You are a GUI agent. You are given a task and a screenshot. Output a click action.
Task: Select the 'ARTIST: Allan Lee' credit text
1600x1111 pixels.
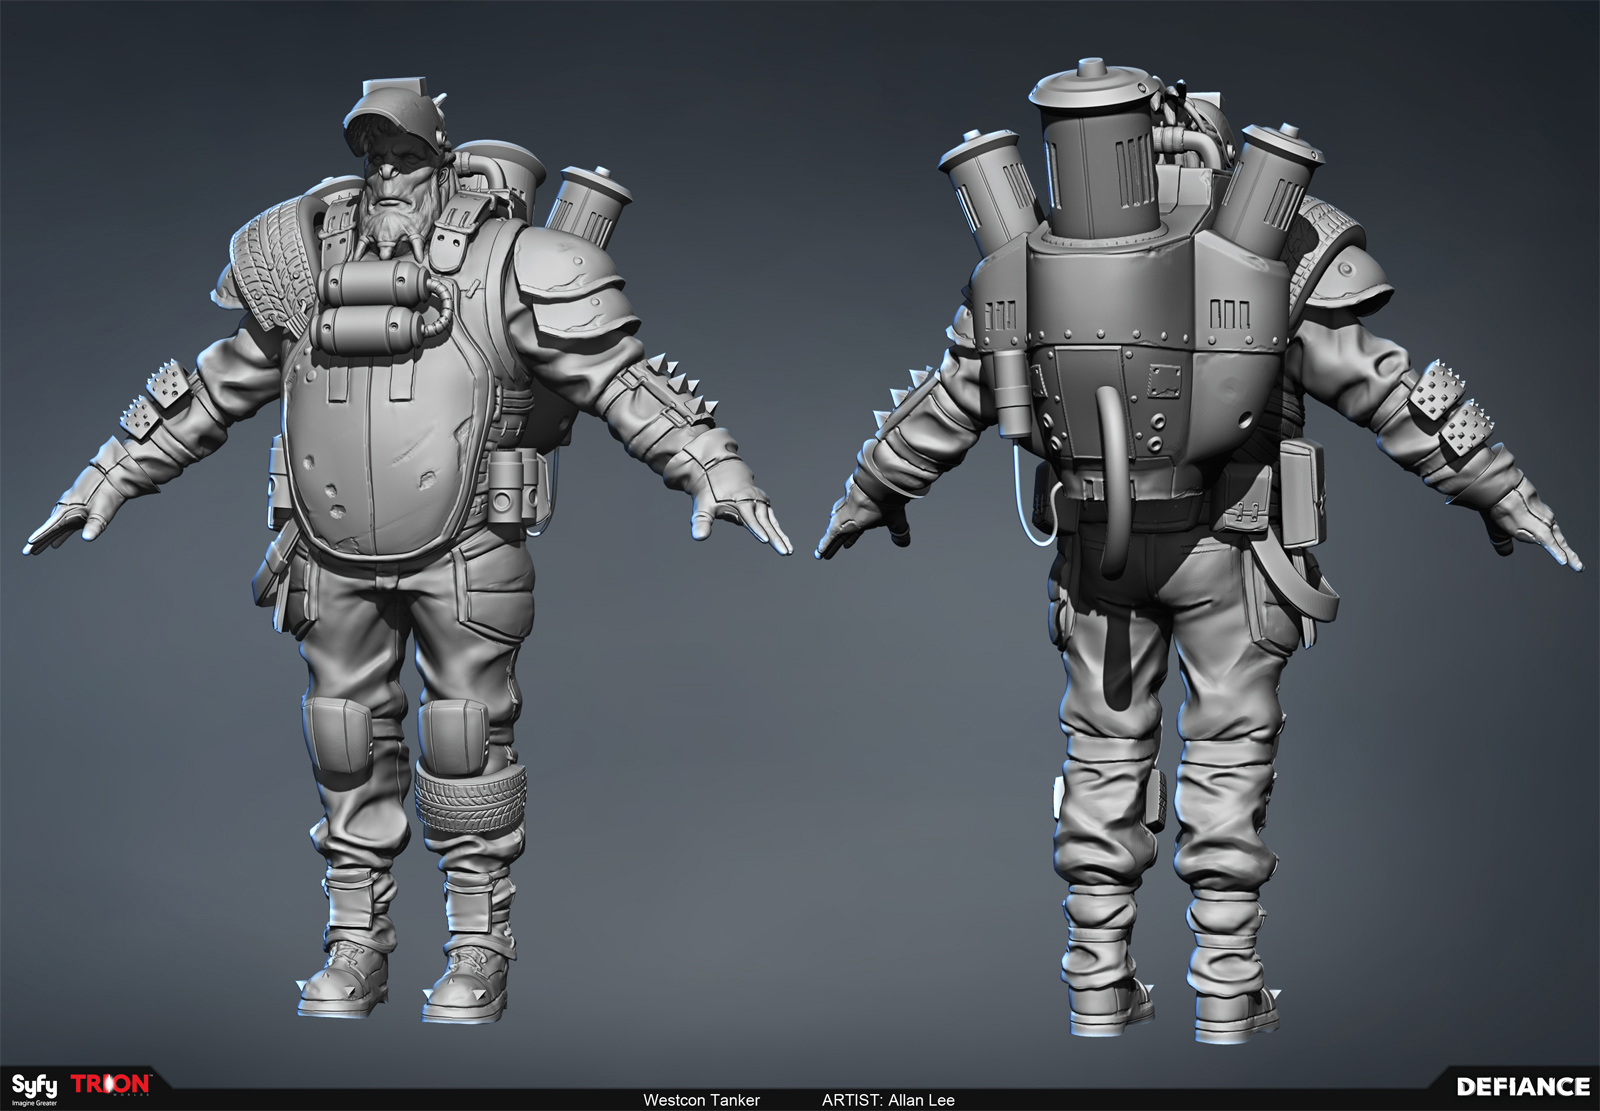tap(888, 1100)
